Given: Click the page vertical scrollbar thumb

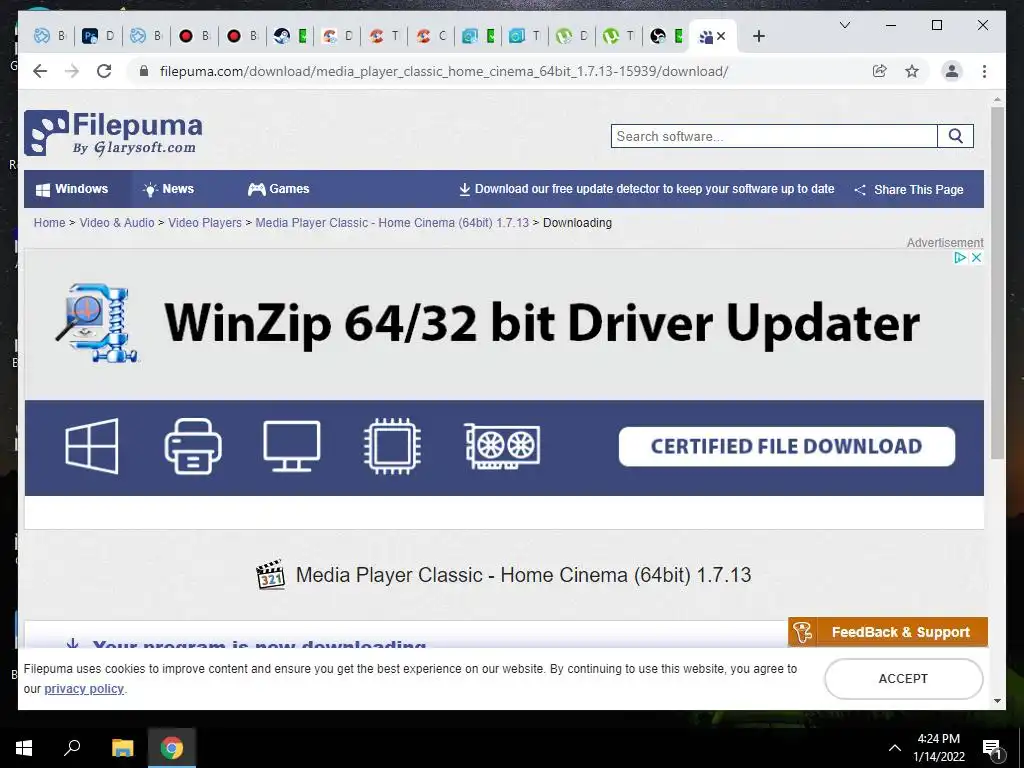Looking at the screenshot, I should click(997, 282).
